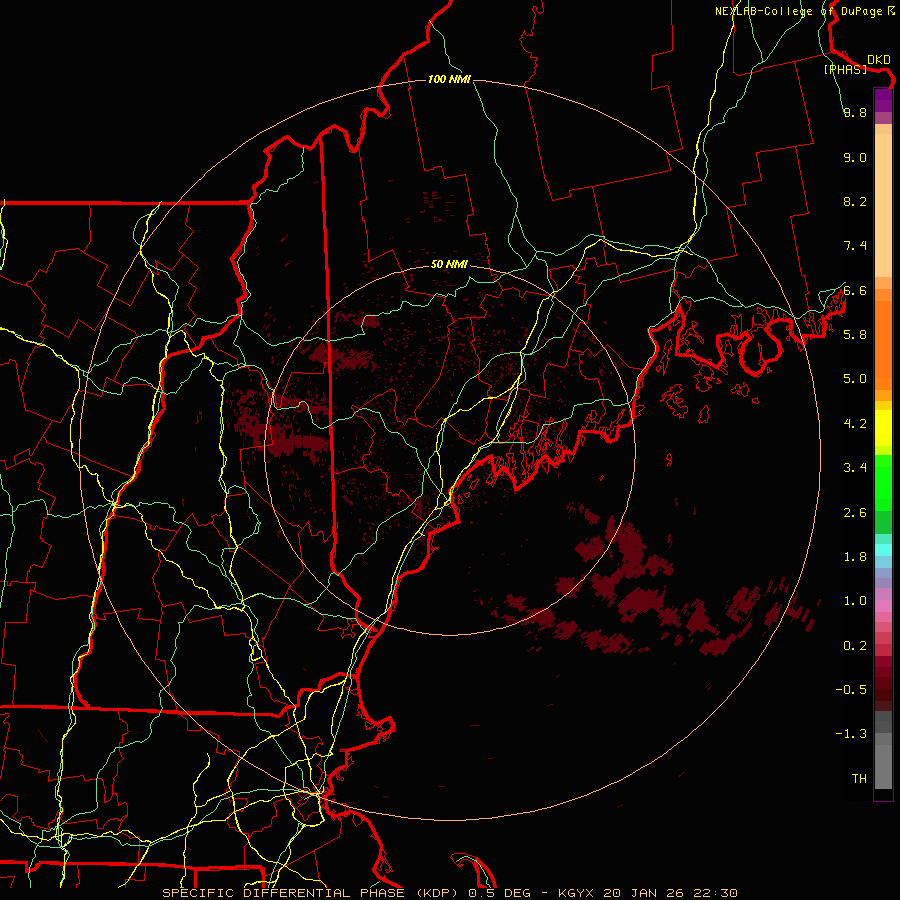Pick the purple top band of the color scale
The width and height of the screenshot is (900, 900).
coord(883,100)
